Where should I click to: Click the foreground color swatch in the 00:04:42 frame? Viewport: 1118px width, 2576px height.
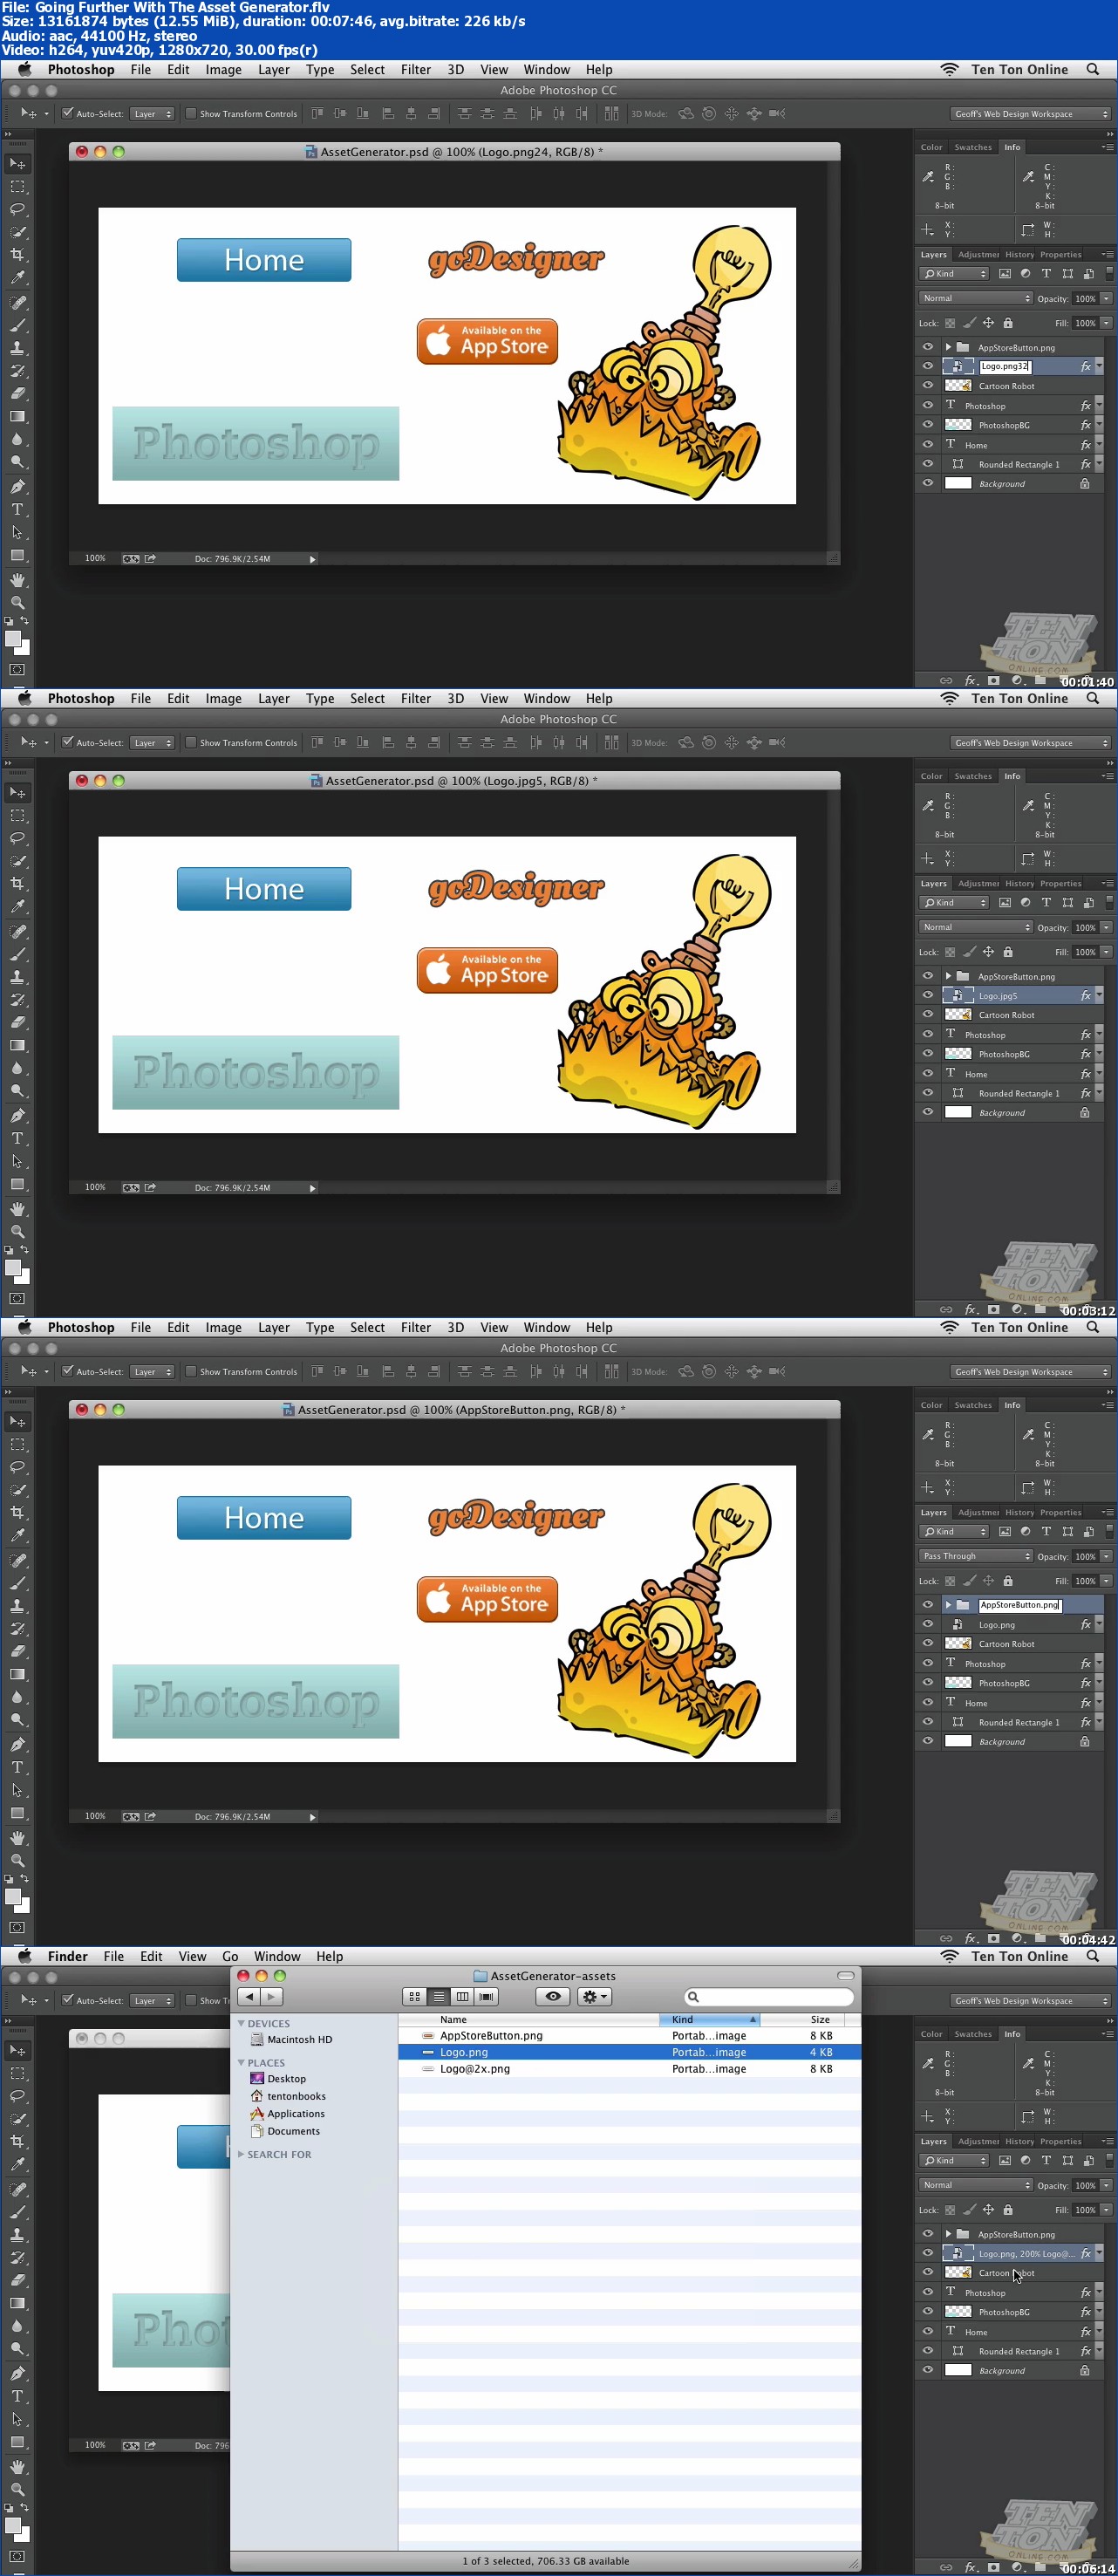tap(13, 1898)
